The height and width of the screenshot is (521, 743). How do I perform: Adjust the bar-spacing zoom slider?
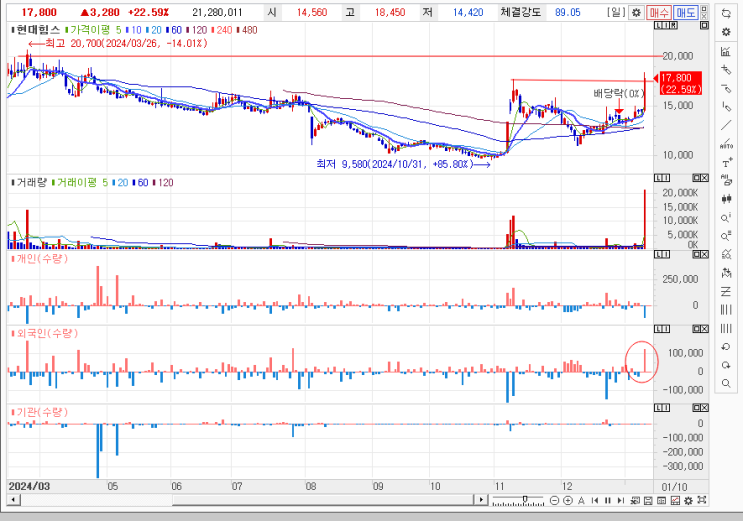[x=525, y=499]
